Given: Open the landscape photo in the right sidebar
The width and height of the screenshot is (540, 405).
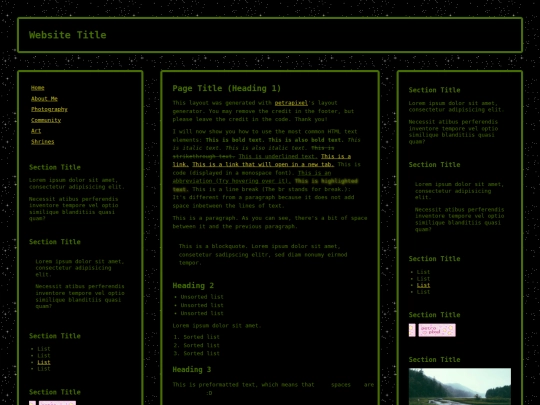Looking at the screenshot, I should coord(460,386).
